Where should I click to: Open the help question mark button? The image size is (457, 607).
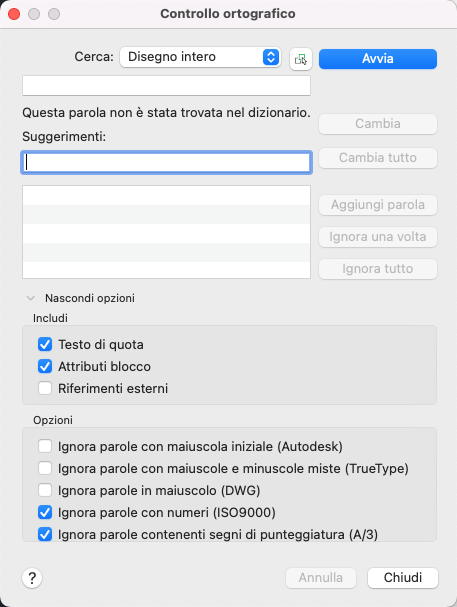[x=32, y=578]
